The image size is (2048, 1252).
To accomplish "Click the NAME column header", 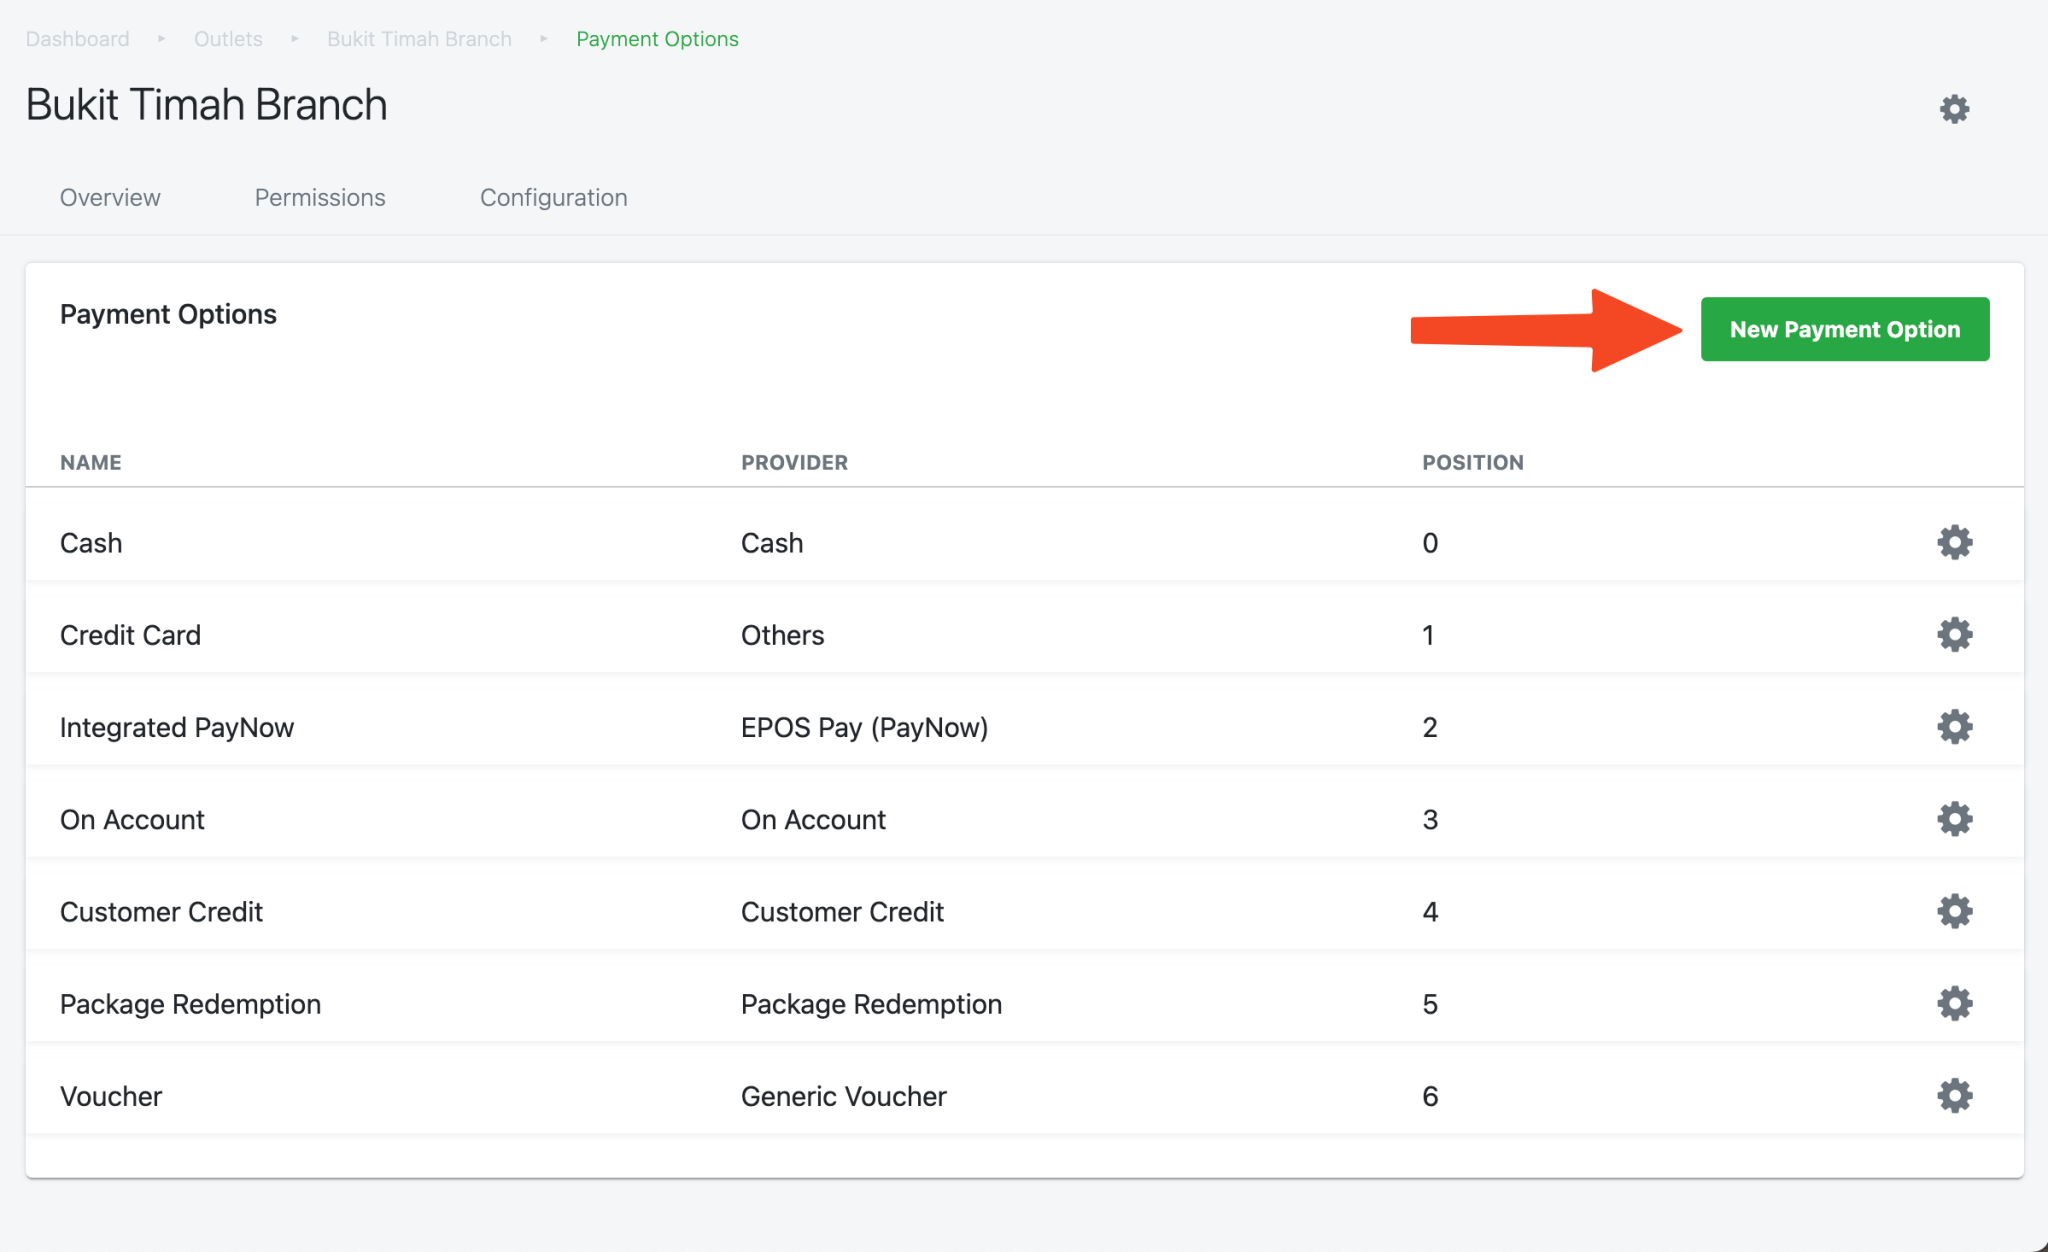I will click(x=90, y=462).
